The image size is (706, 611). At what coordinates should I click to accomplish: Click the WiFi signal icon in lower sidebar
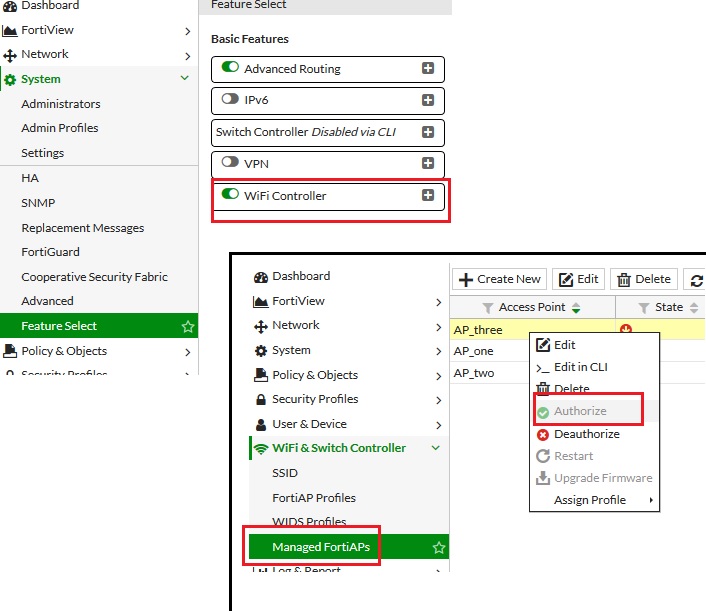(x=261, y=448)
